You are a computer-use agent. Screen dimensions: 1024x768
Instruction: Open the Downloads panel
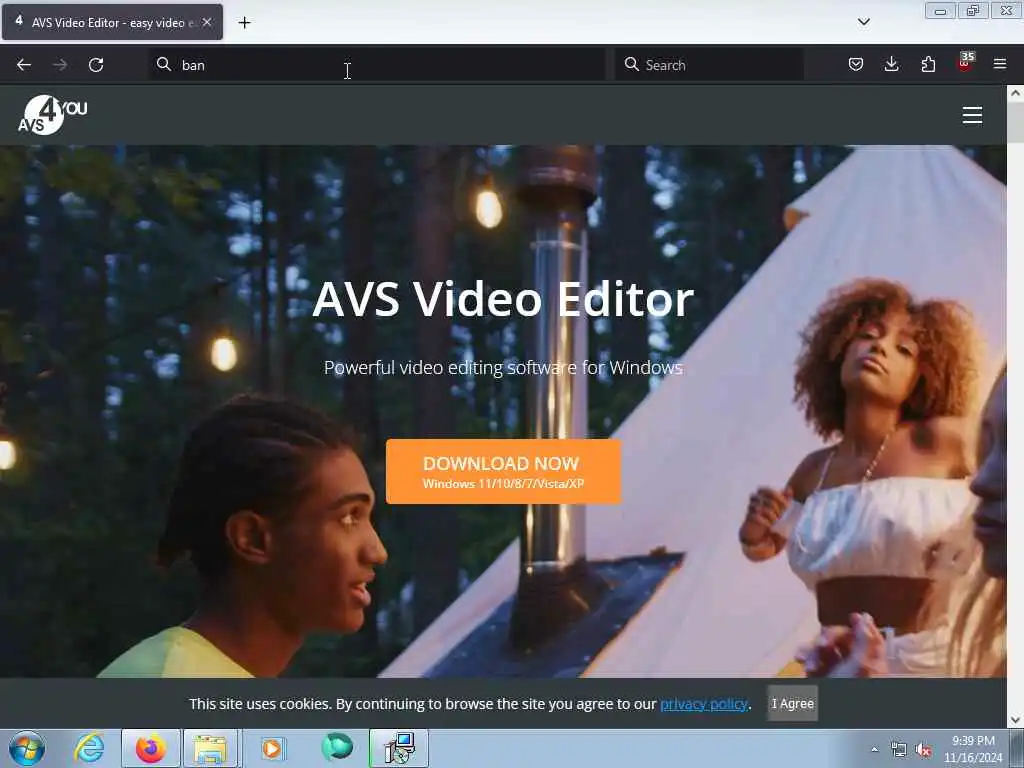coord(891,64)
